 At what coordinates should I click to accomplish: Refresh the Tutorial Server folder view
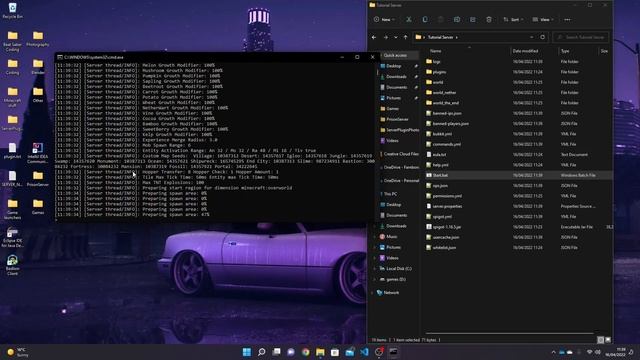click(x=542, y=37)
